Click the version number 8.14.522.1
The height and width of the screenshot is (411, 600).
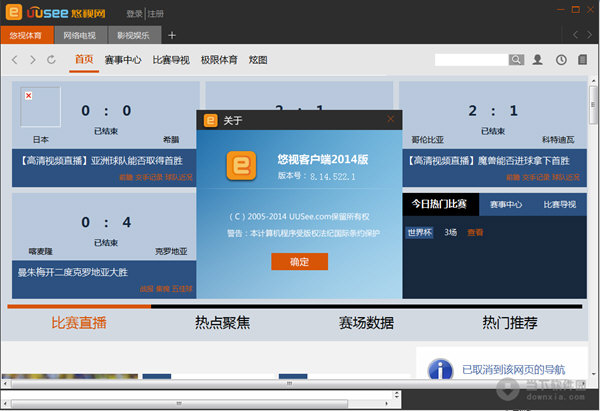point(333,177)
